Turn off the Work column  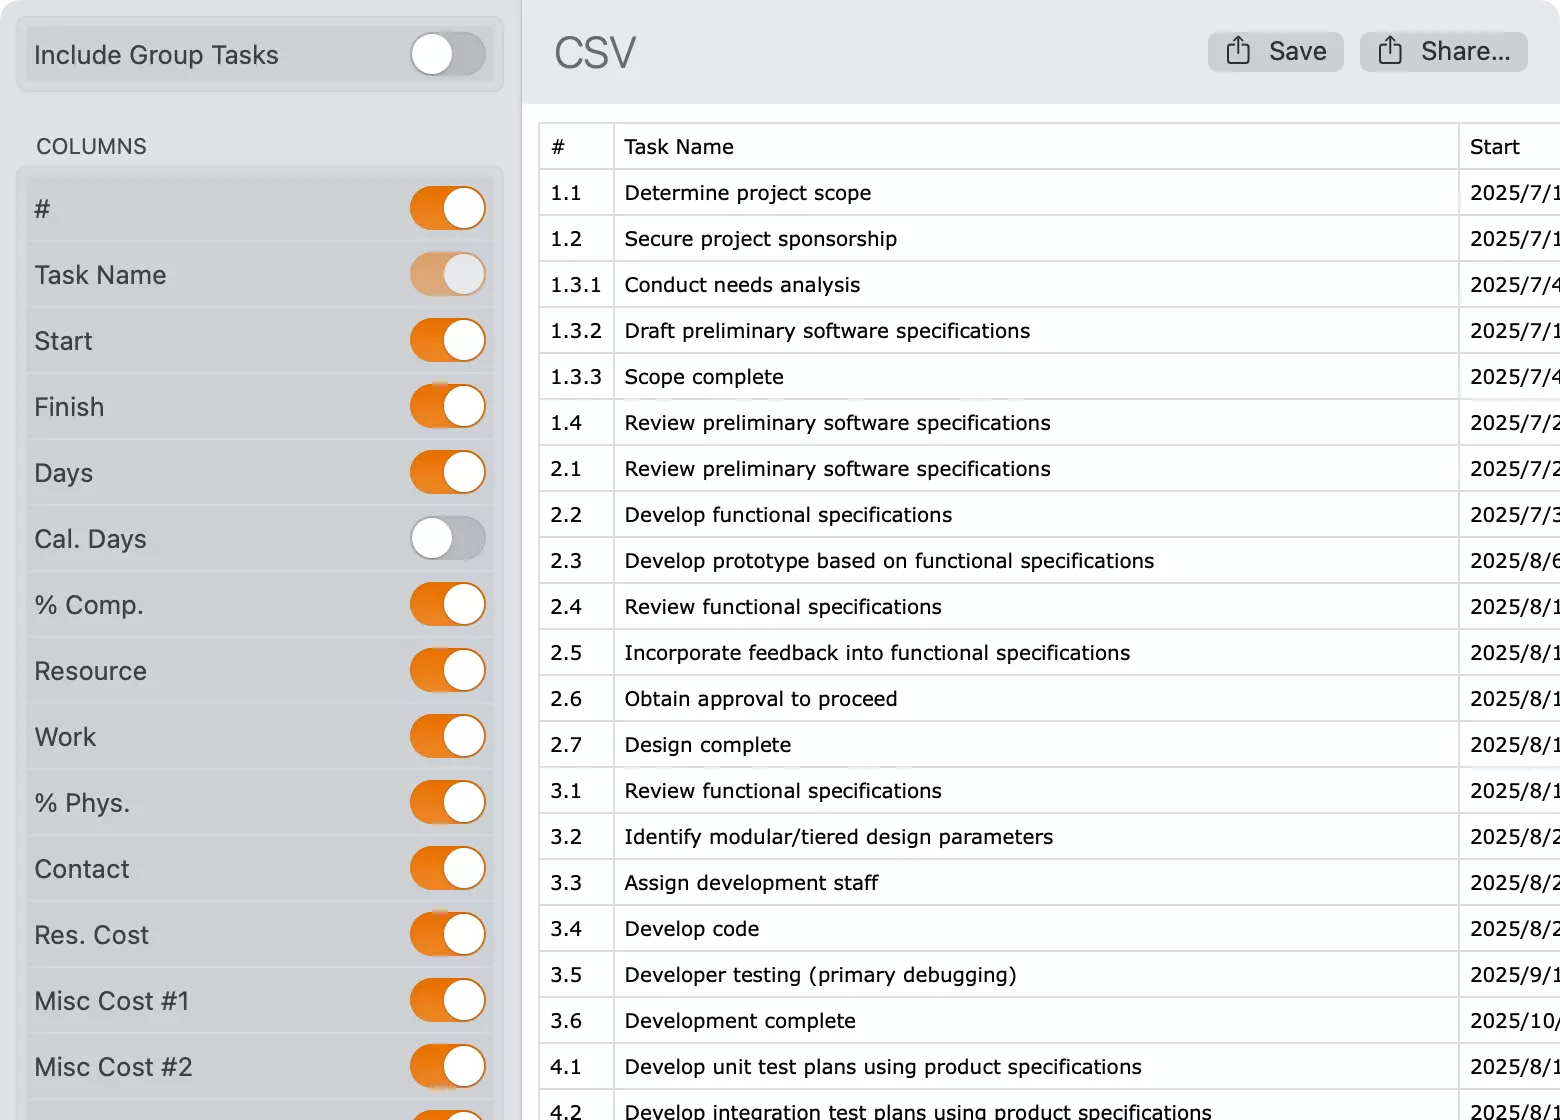coord(447,736)
